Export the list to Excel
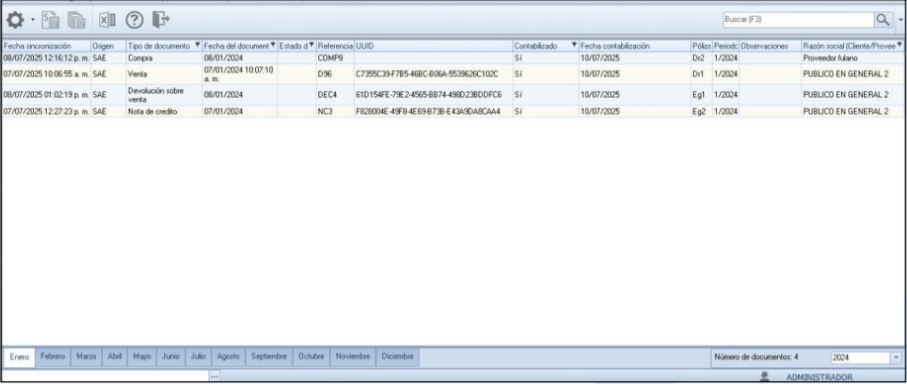Viewport: 907px width, 384px height. (107, 20)
